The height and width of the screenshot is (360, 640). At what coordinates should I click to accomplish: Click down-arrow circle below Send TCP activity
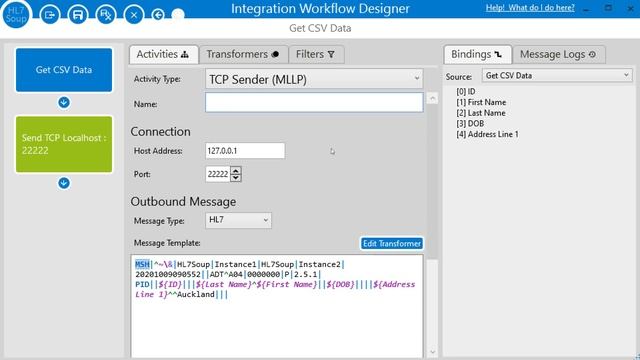[x=64, y=183]
